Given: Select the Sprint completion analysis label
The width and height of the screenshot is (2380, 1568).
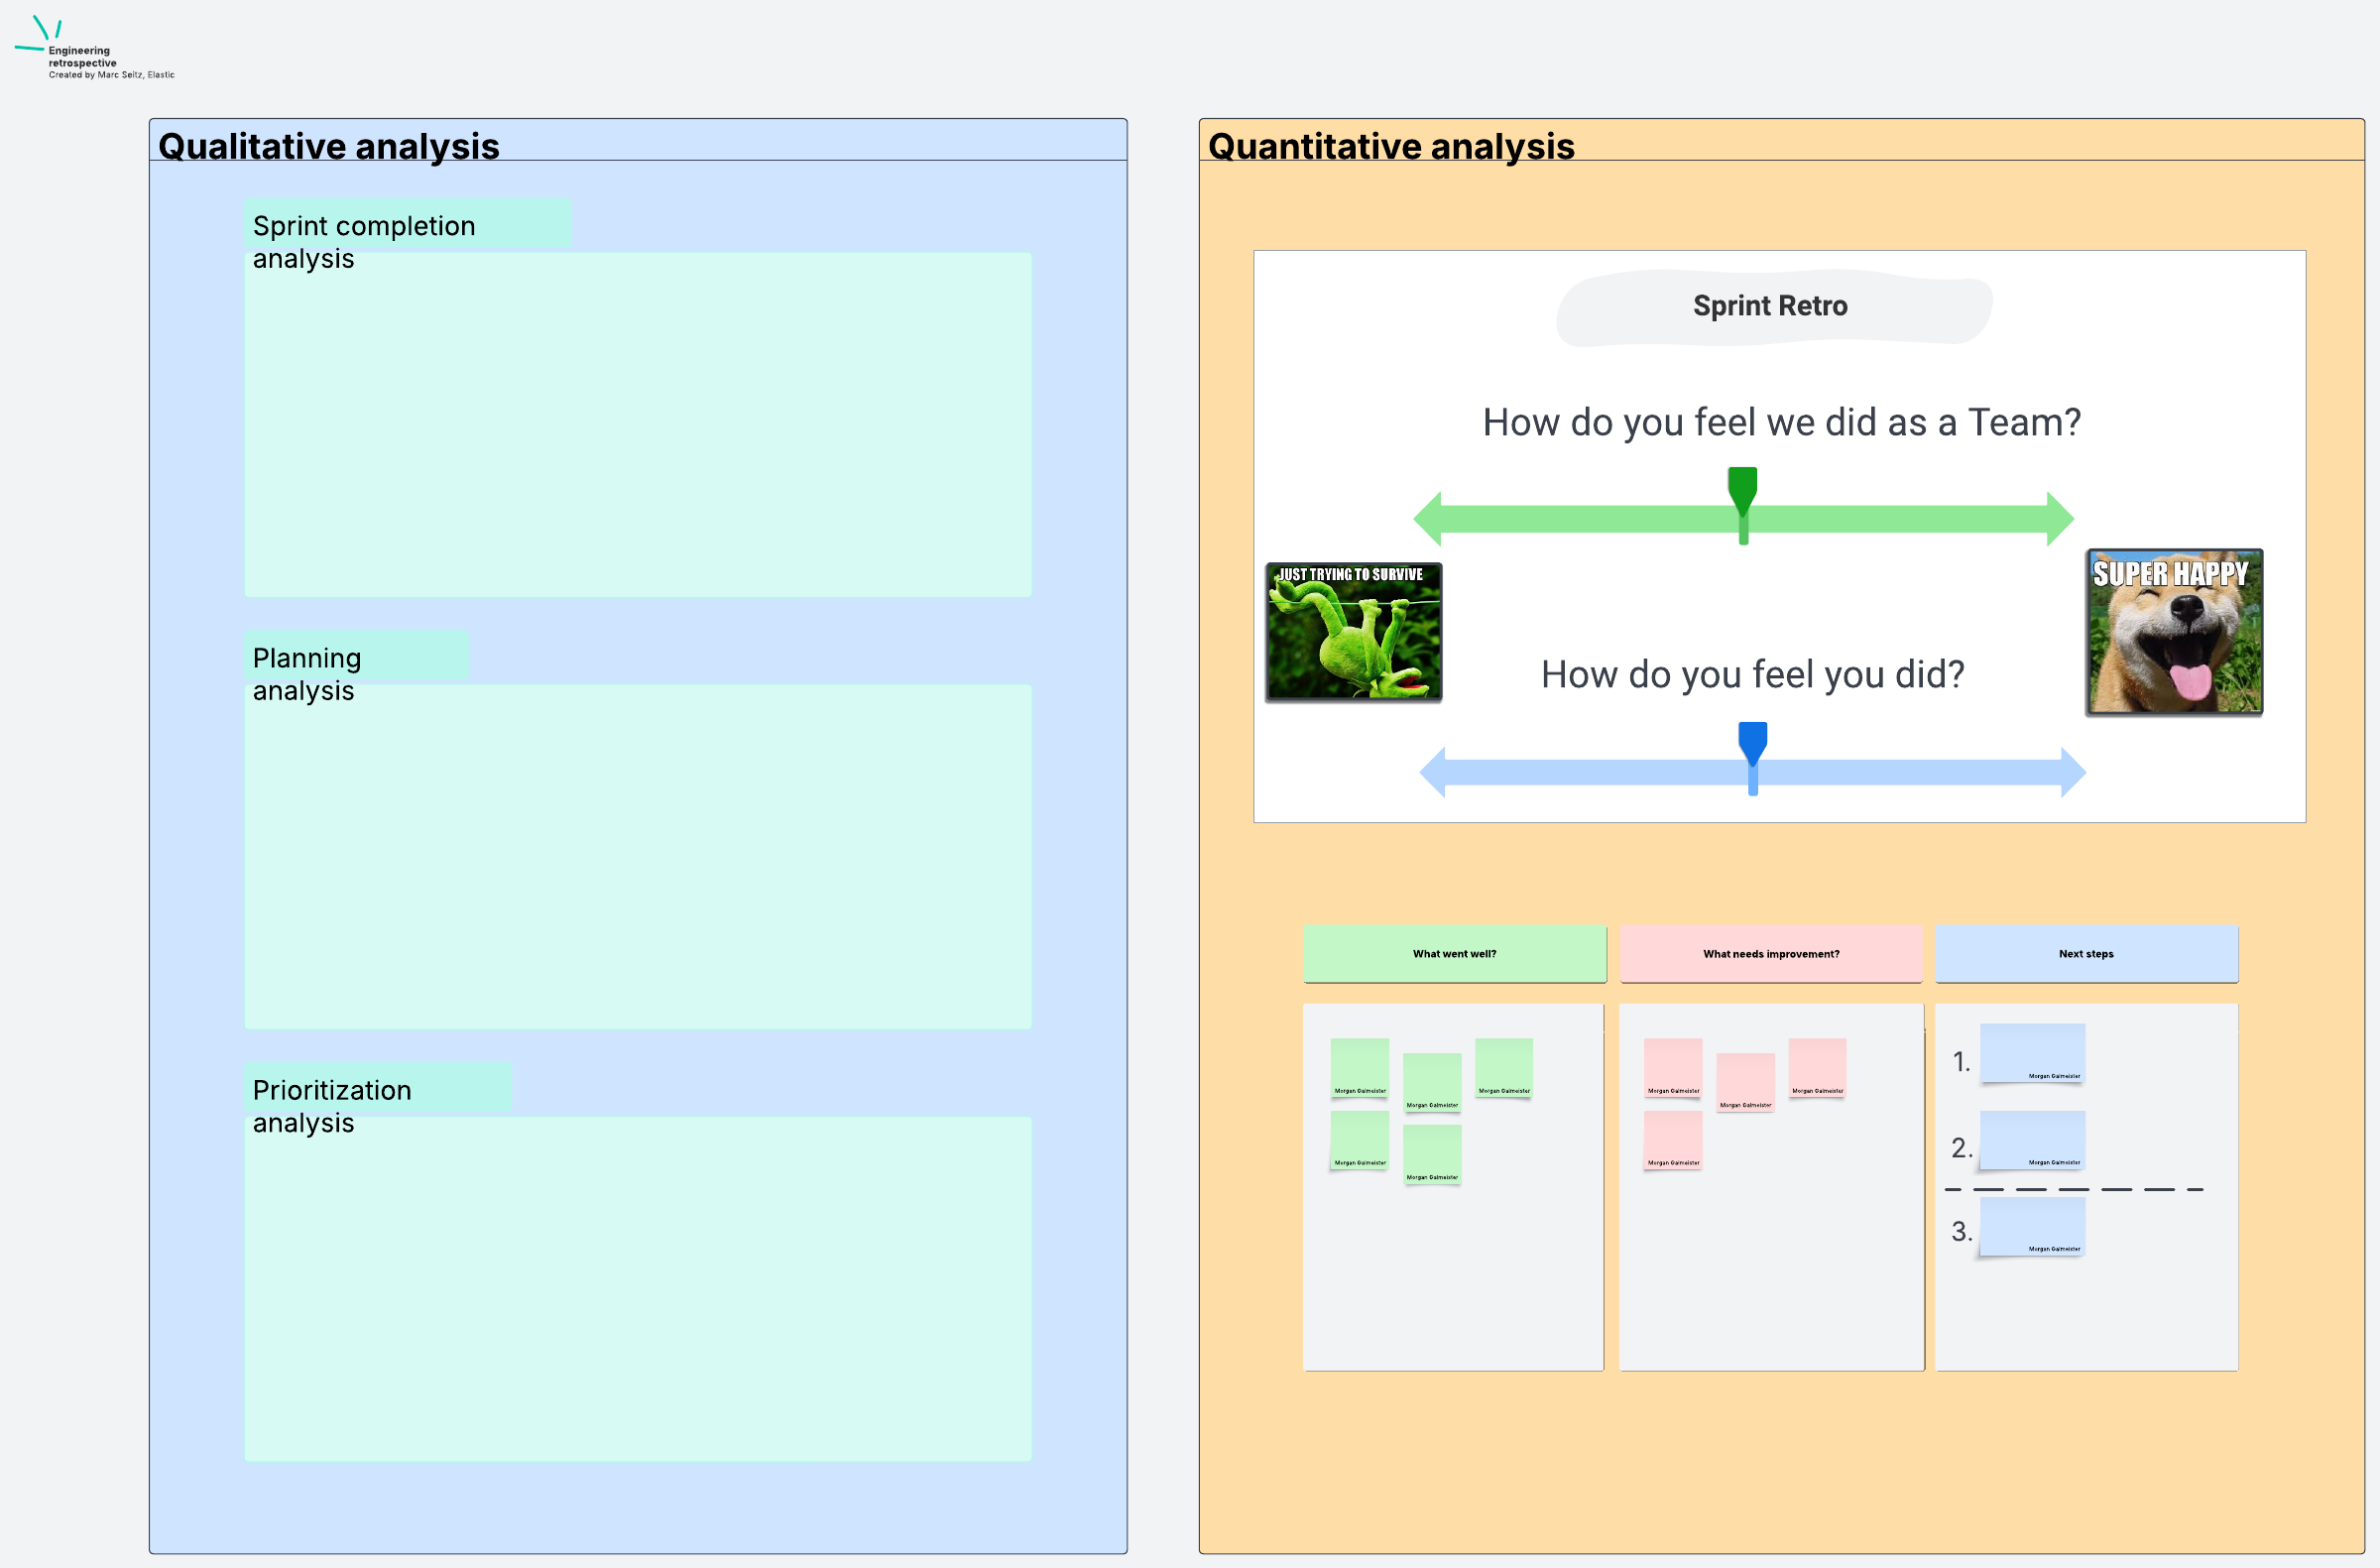Looking at the screenshot, I should (x=364, y=226).
